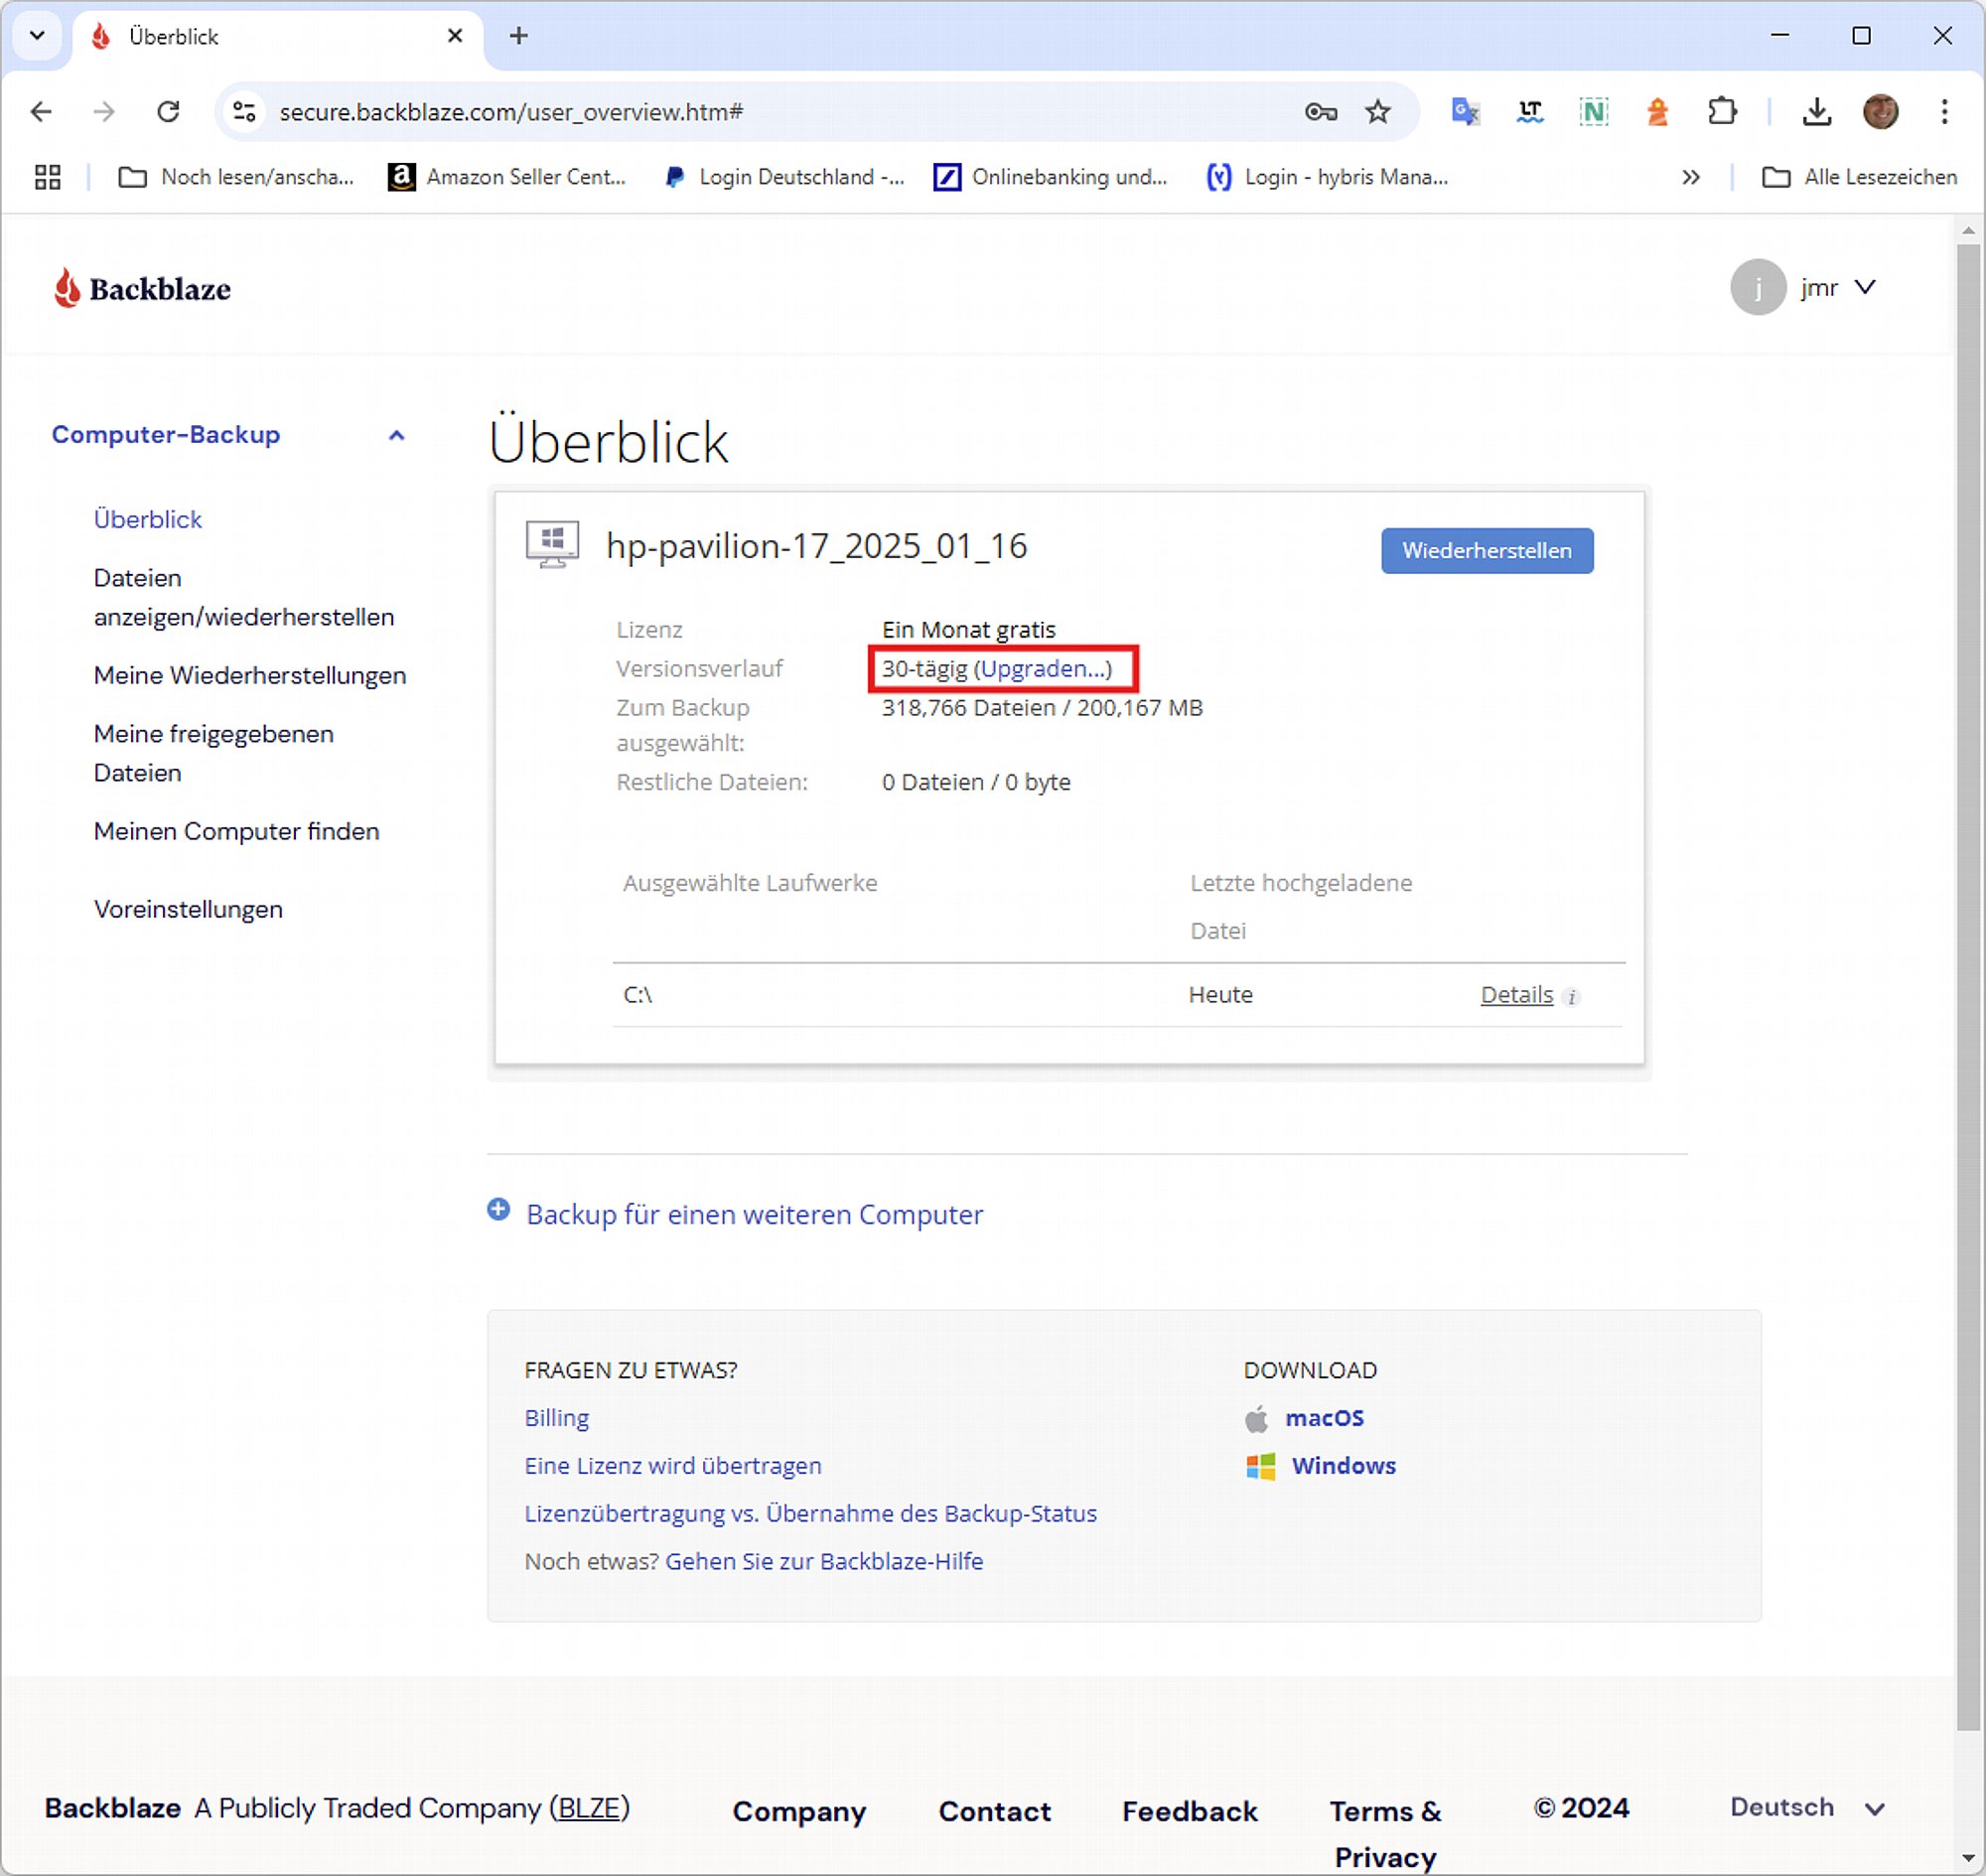Download the Windows client
This screenshot has height=1876, width=1986.
click(1343, 1465)
